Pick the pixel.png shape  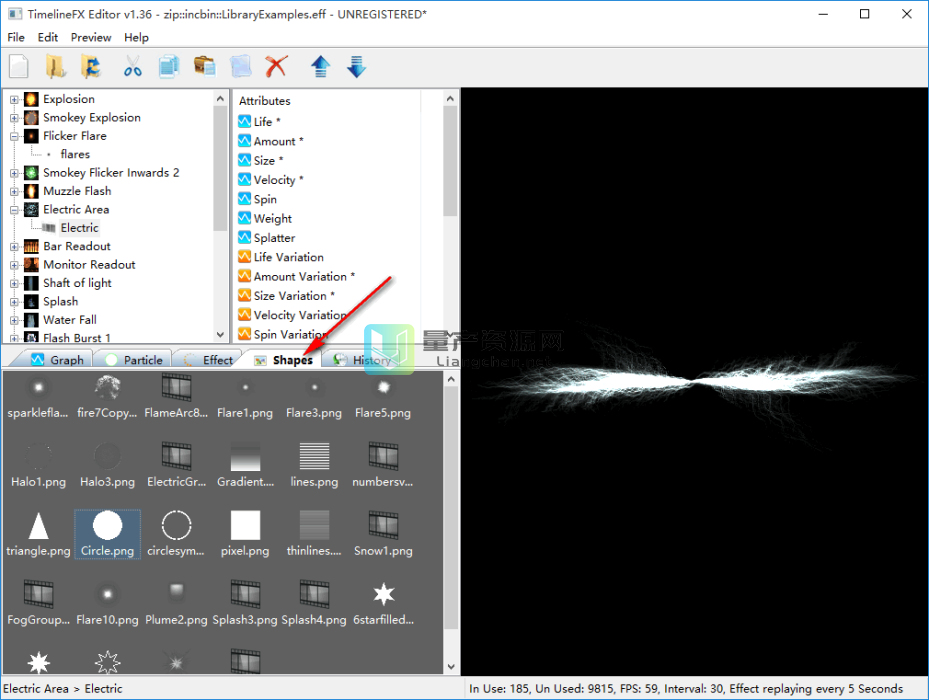click(245, 534)
